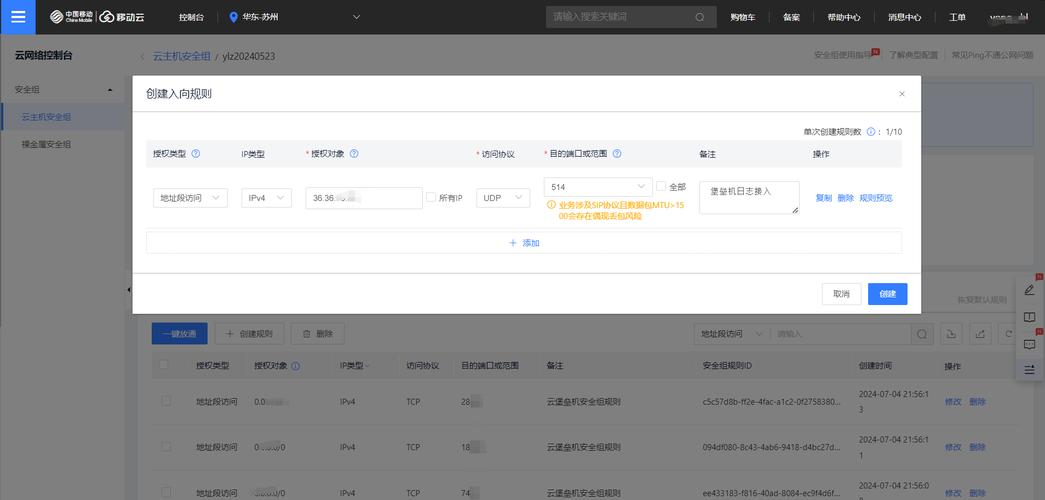Click 规则预览 link
Image resolution: width=1045 pixels, height=500 pixels.
point(876,198)
